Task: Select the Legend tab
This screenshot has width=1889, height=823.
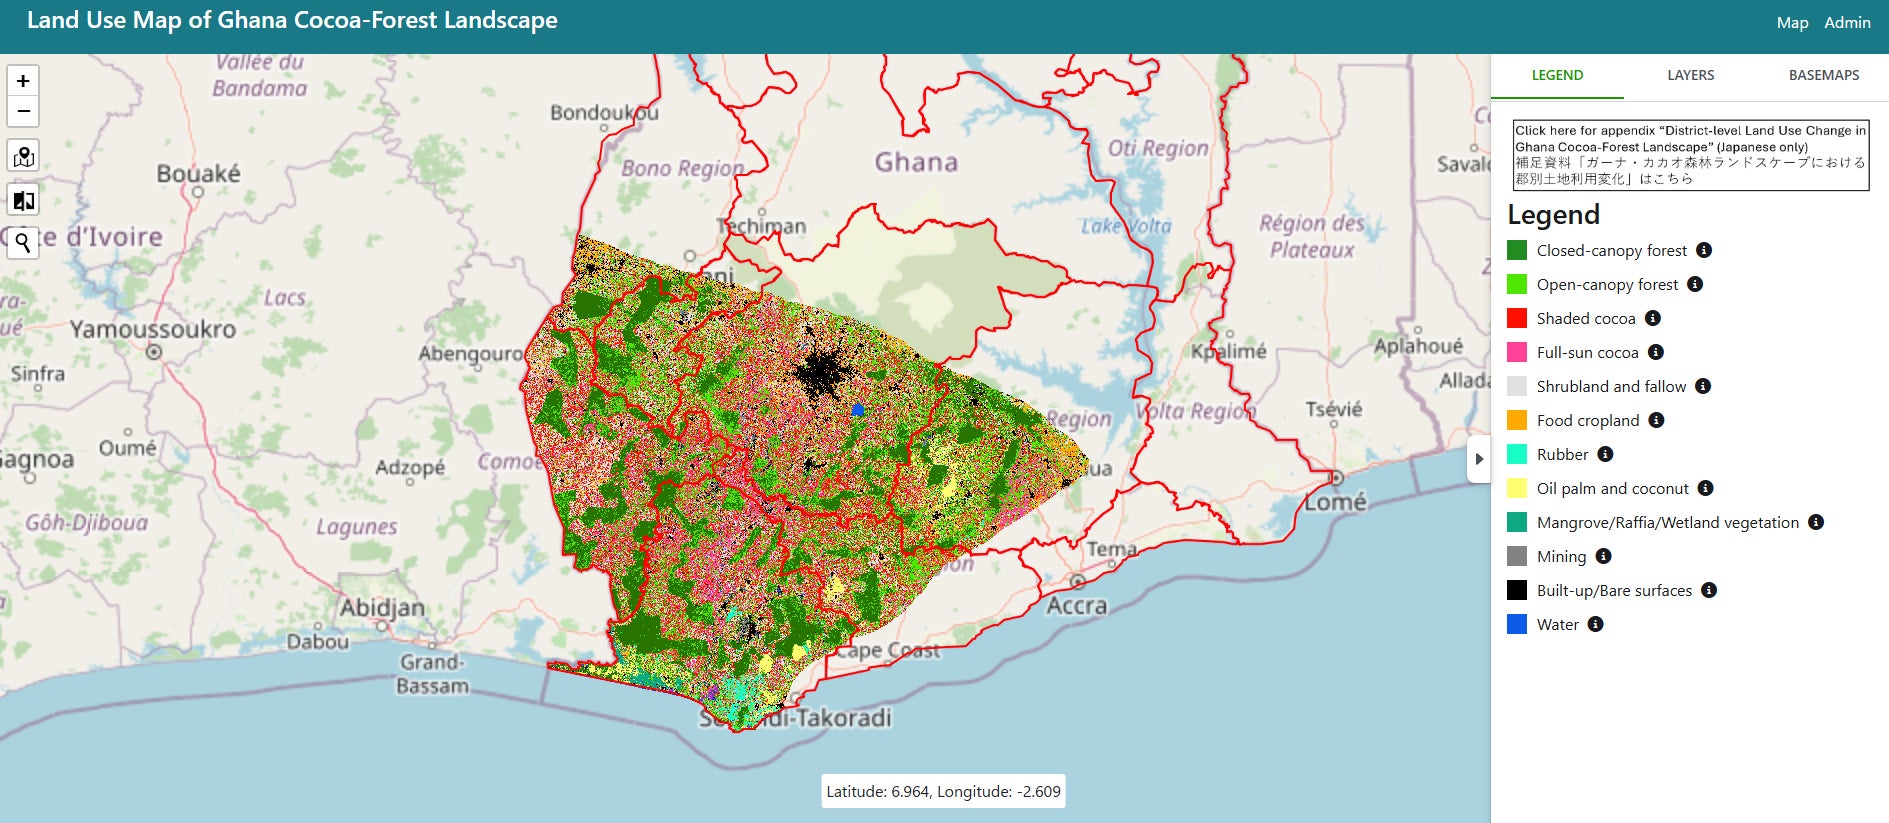Action: point(1557,75)
